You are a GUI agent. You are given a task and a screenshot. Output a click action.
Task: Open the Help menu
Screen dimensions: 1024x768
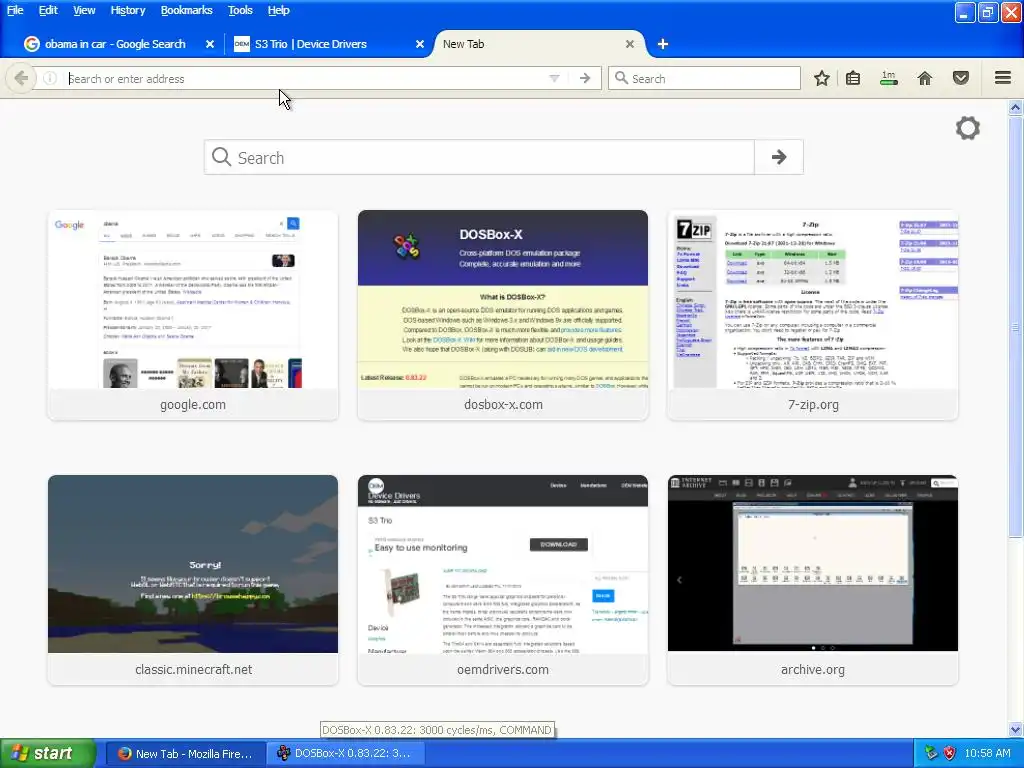(x=278, y=10)
